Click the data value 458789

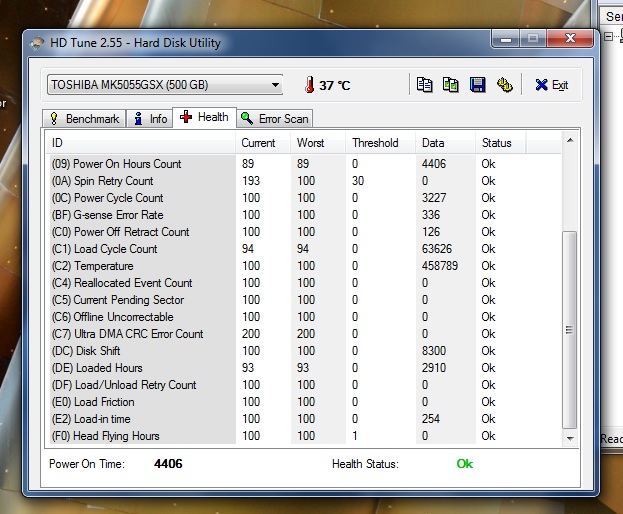(x=440, y=266)
